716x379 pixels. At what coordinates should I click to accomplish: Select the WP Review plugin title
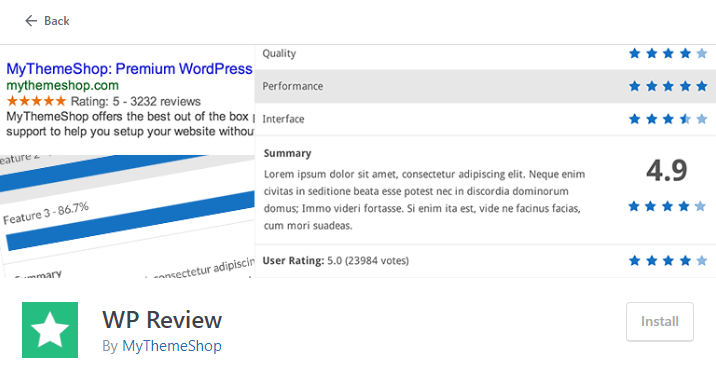pos(162,320)
